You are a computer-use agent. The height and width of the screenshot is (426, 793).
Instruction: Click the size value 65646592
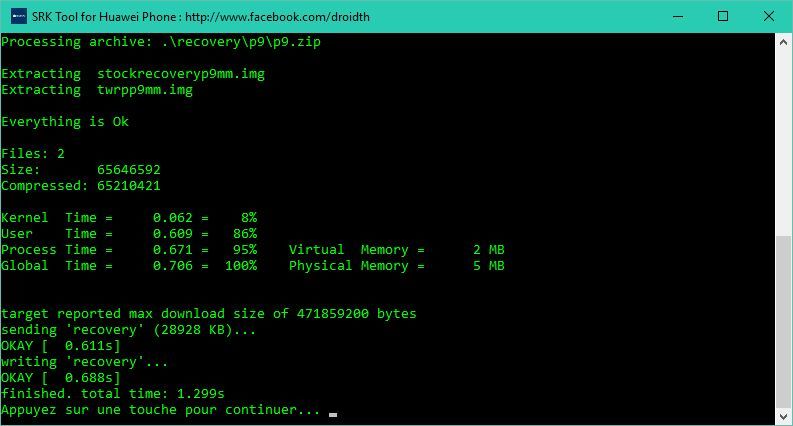click(x=128, y=169)
